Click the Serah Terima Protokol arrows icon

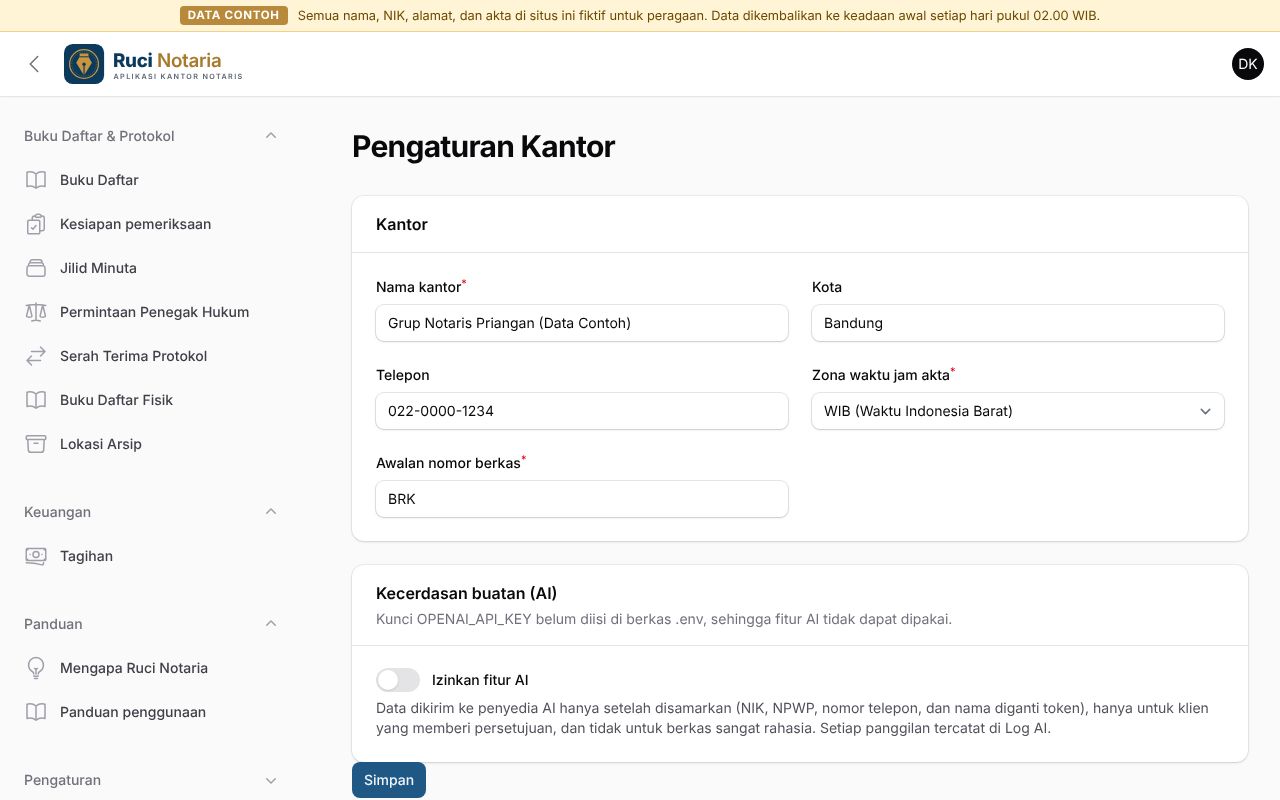point(36,356)
